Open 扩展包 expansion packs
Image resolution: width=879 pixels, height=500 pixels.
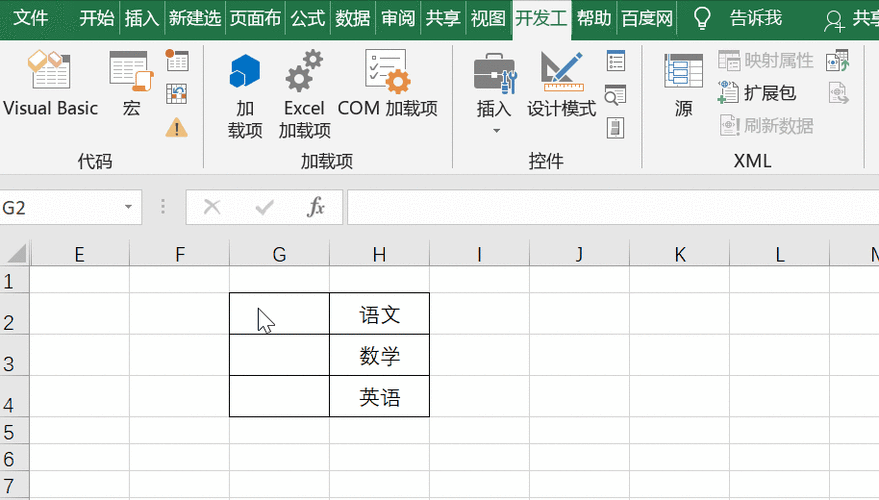(x=757, y=92)
